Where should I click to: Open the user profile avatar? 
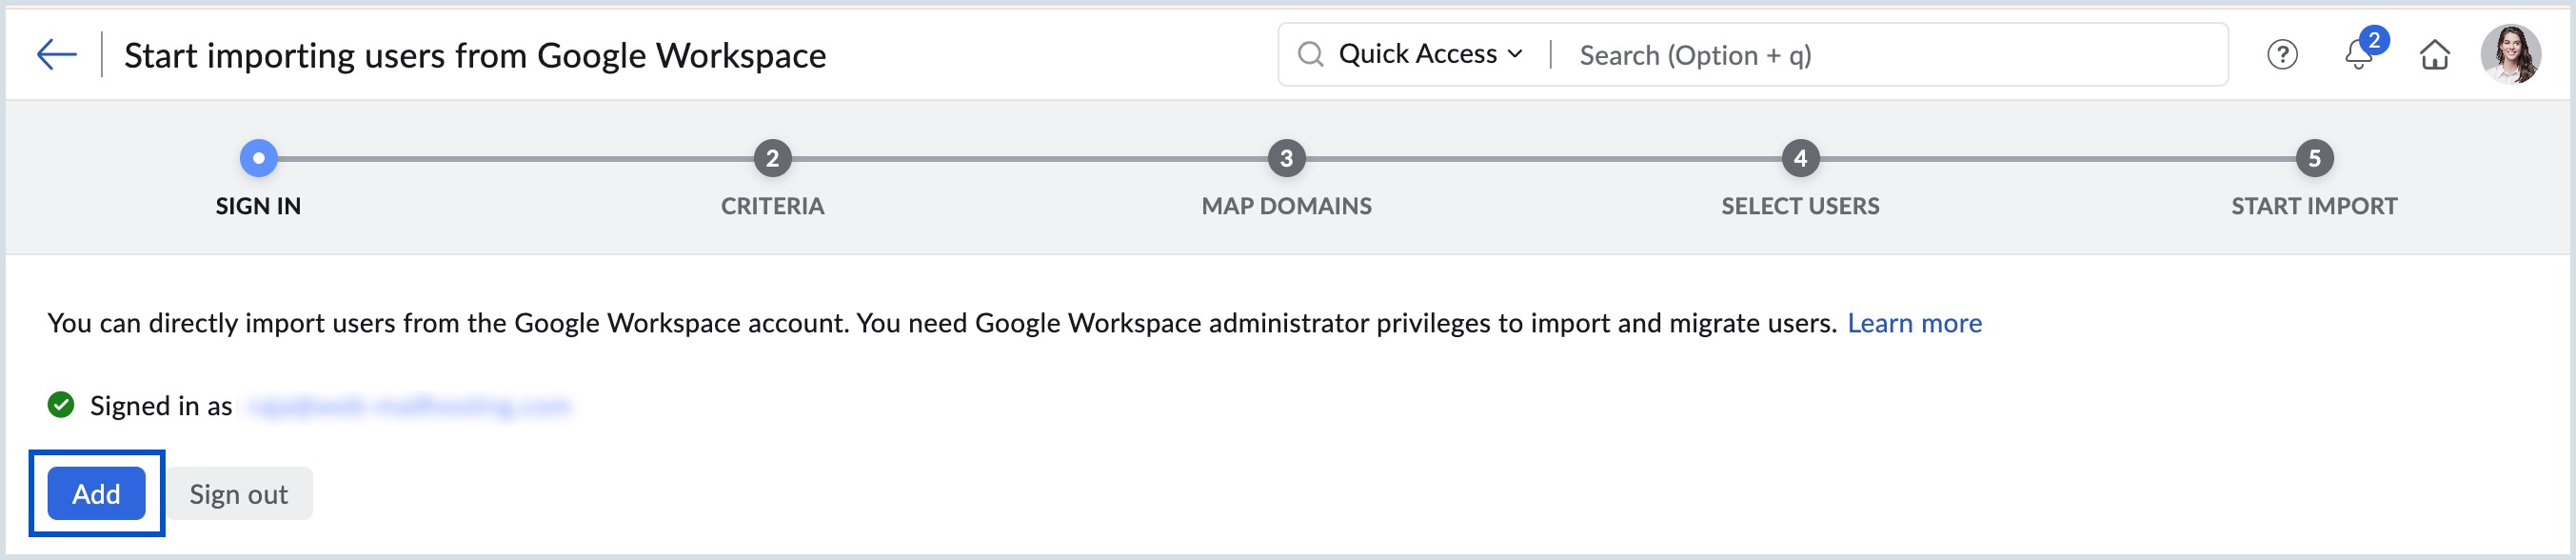(2510, 54)
